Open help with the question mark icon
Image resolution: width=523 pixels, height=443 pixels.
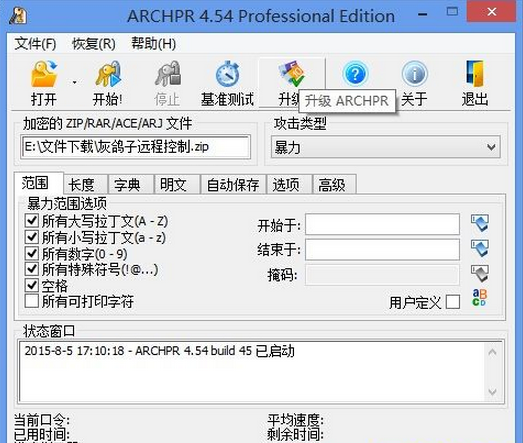point(355,74)
